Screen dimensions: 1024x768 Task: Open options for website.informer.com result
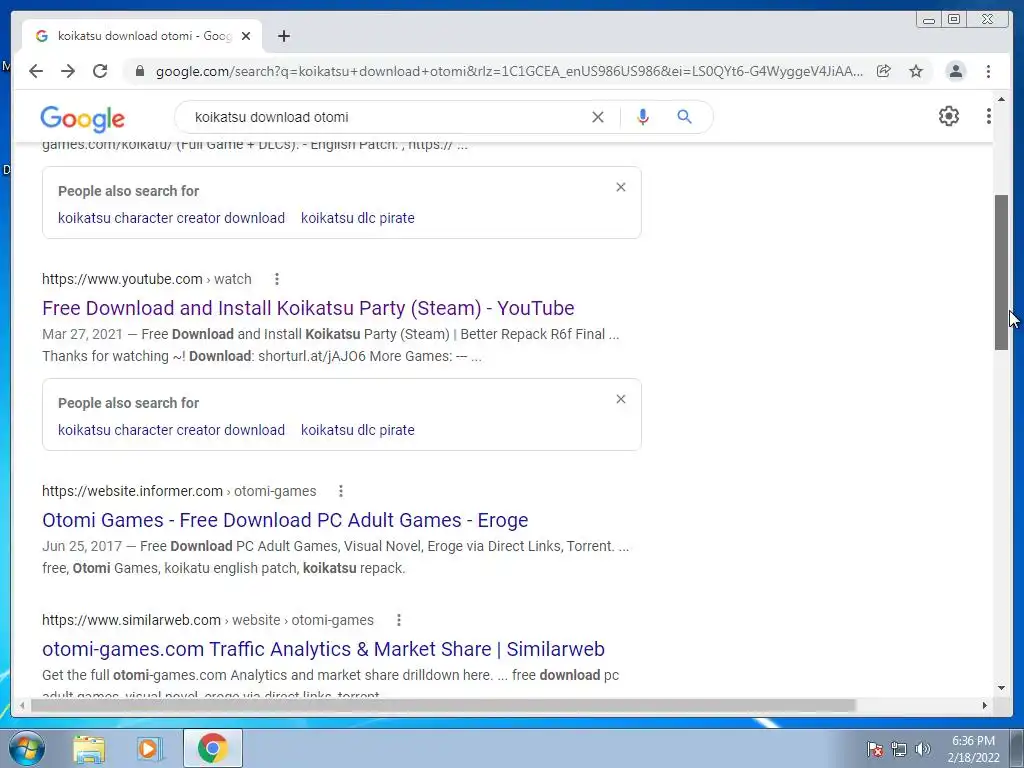coord(341,491)
